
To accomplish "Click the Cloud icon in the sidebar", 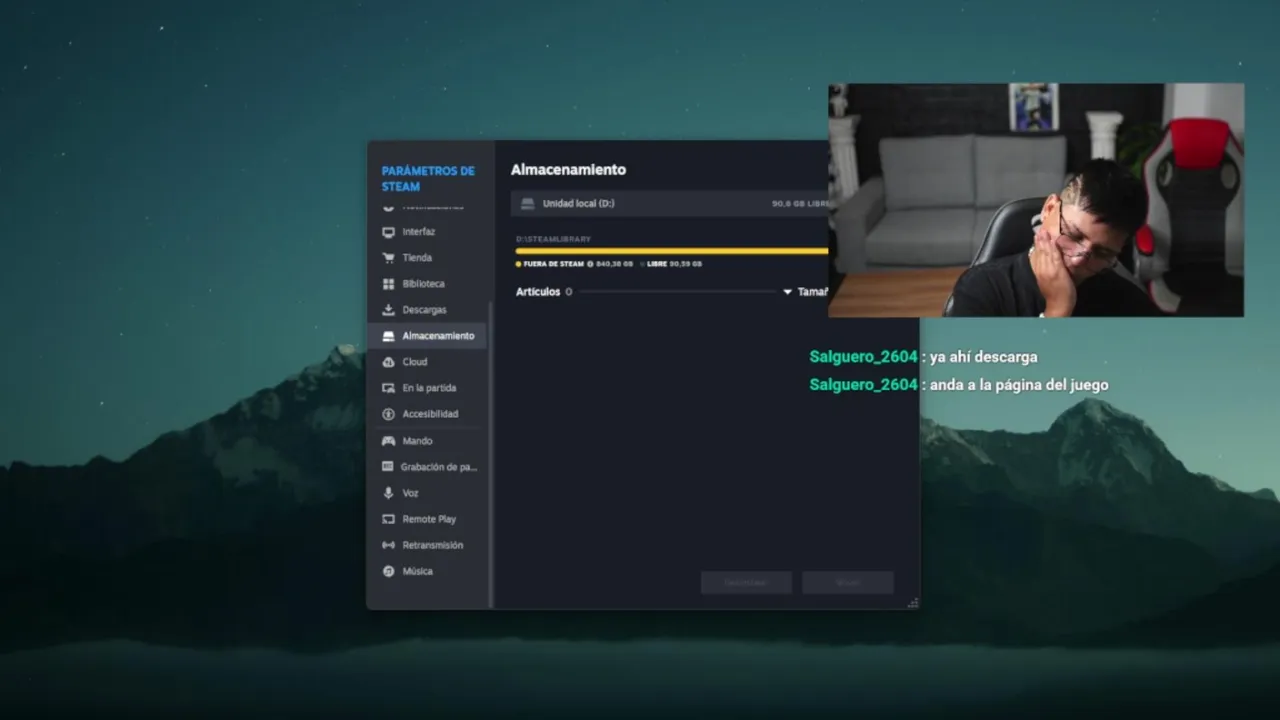I will pyautogui.click(x=388, y=362).
